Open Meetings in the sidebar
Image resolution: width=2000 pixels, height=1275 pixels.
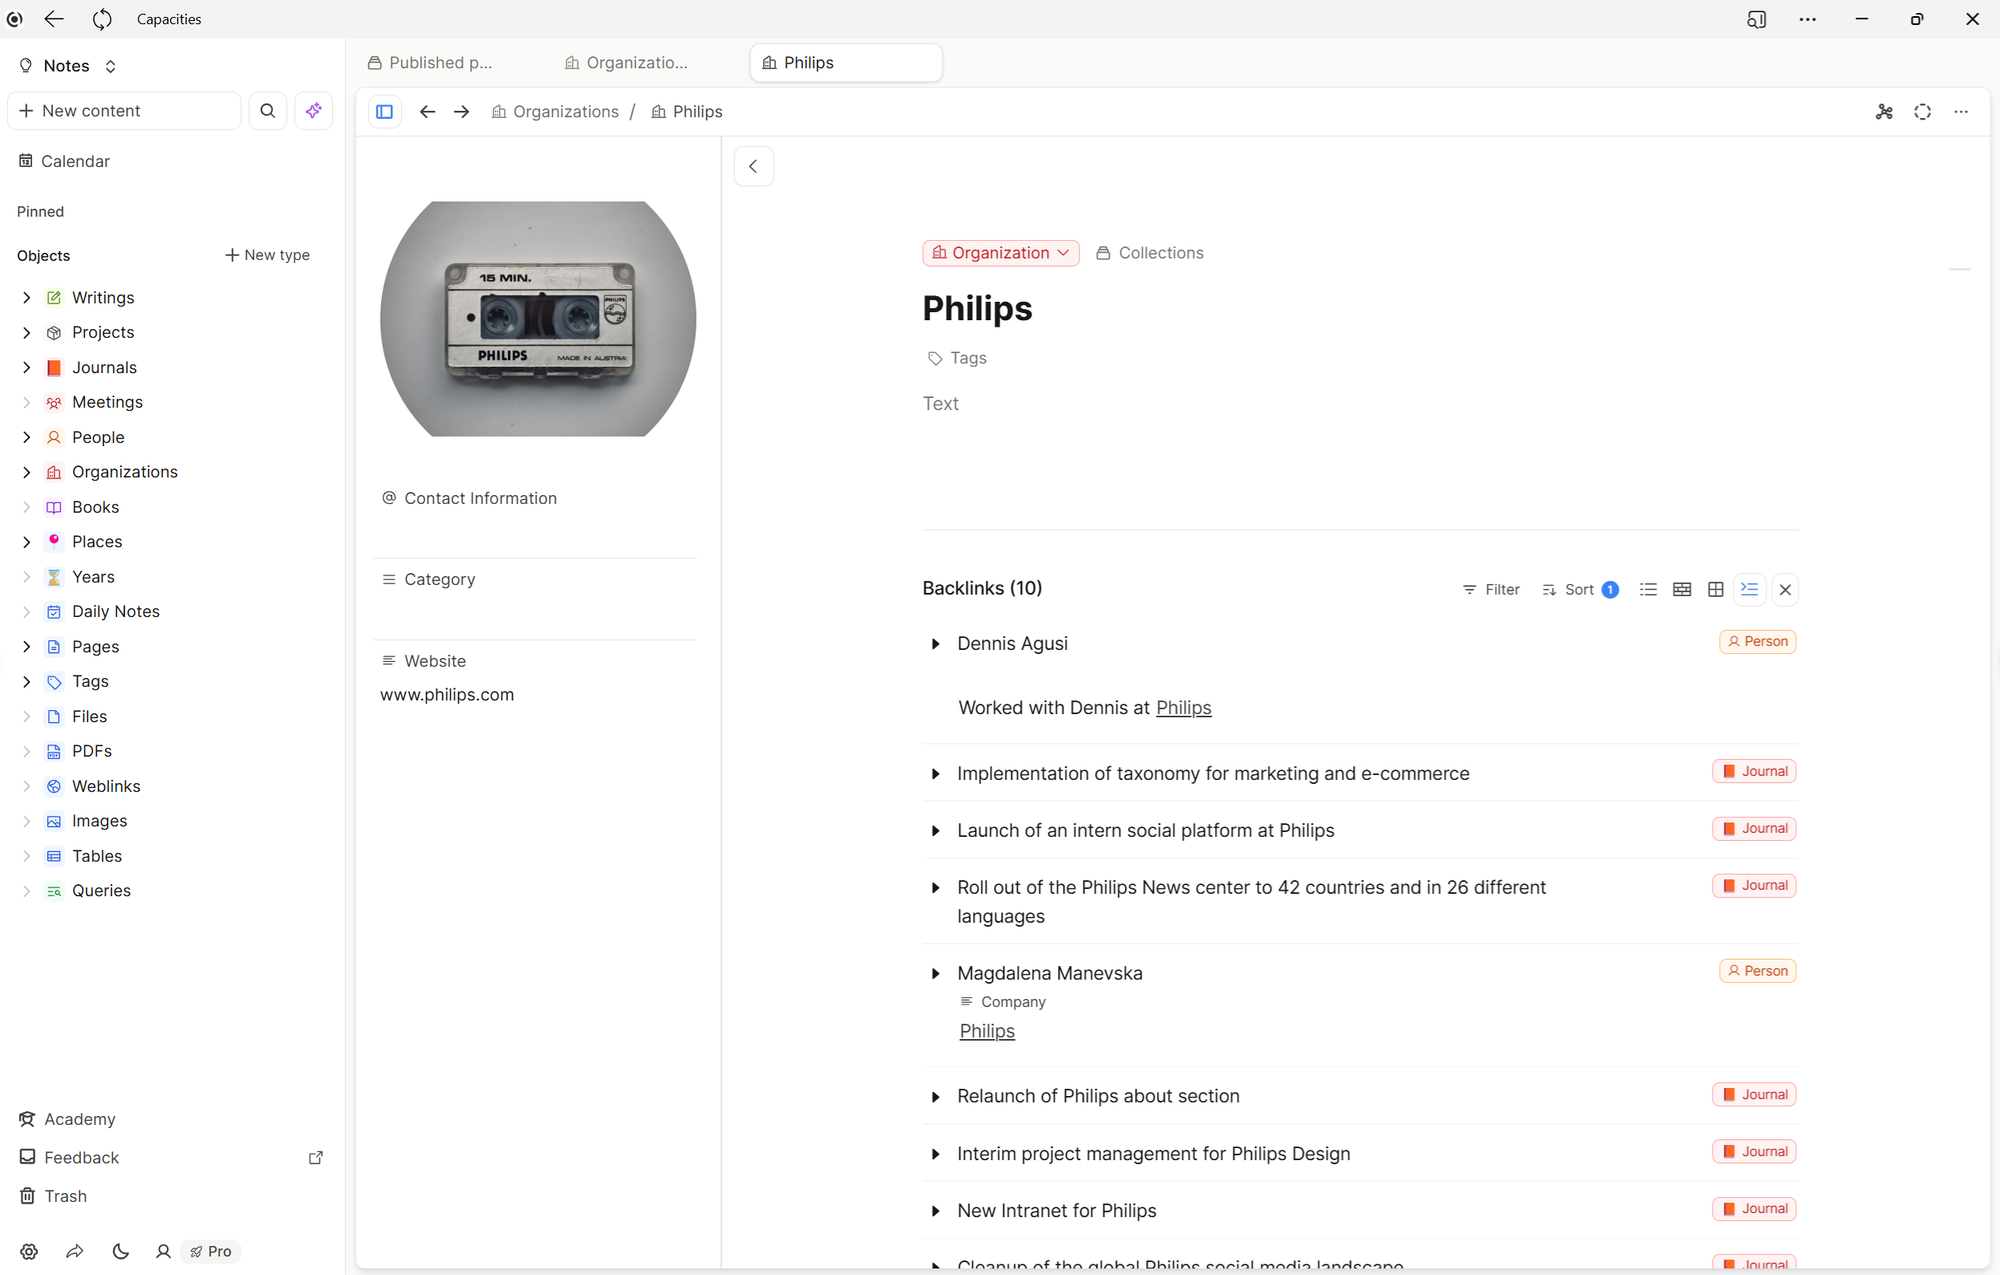pos(107,402)
